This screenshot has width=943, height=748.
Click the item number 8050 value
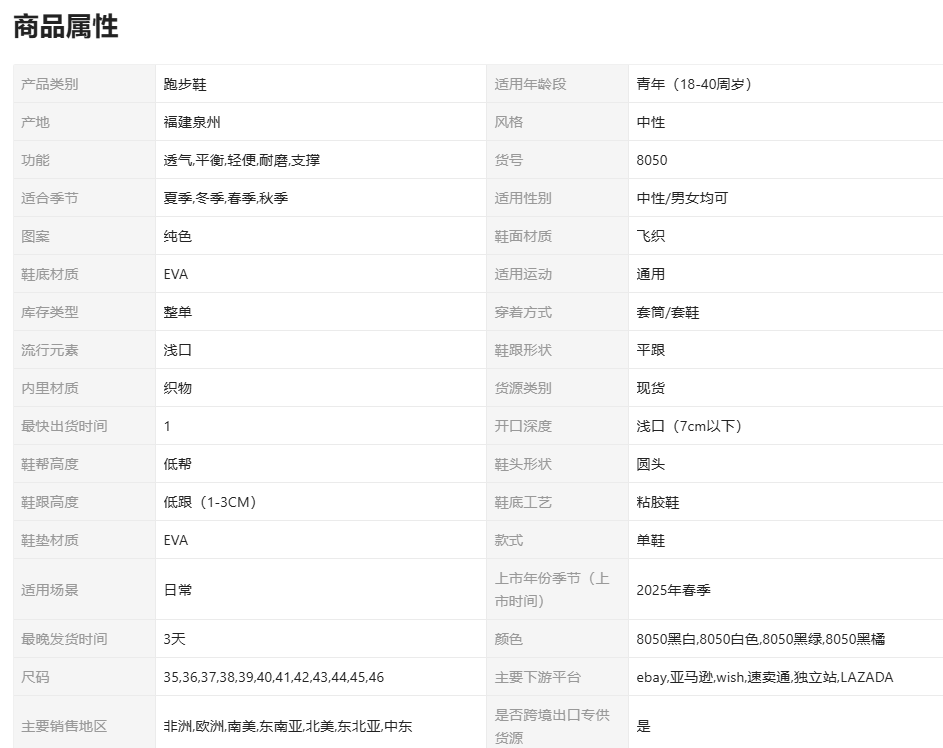pos(652,160)
